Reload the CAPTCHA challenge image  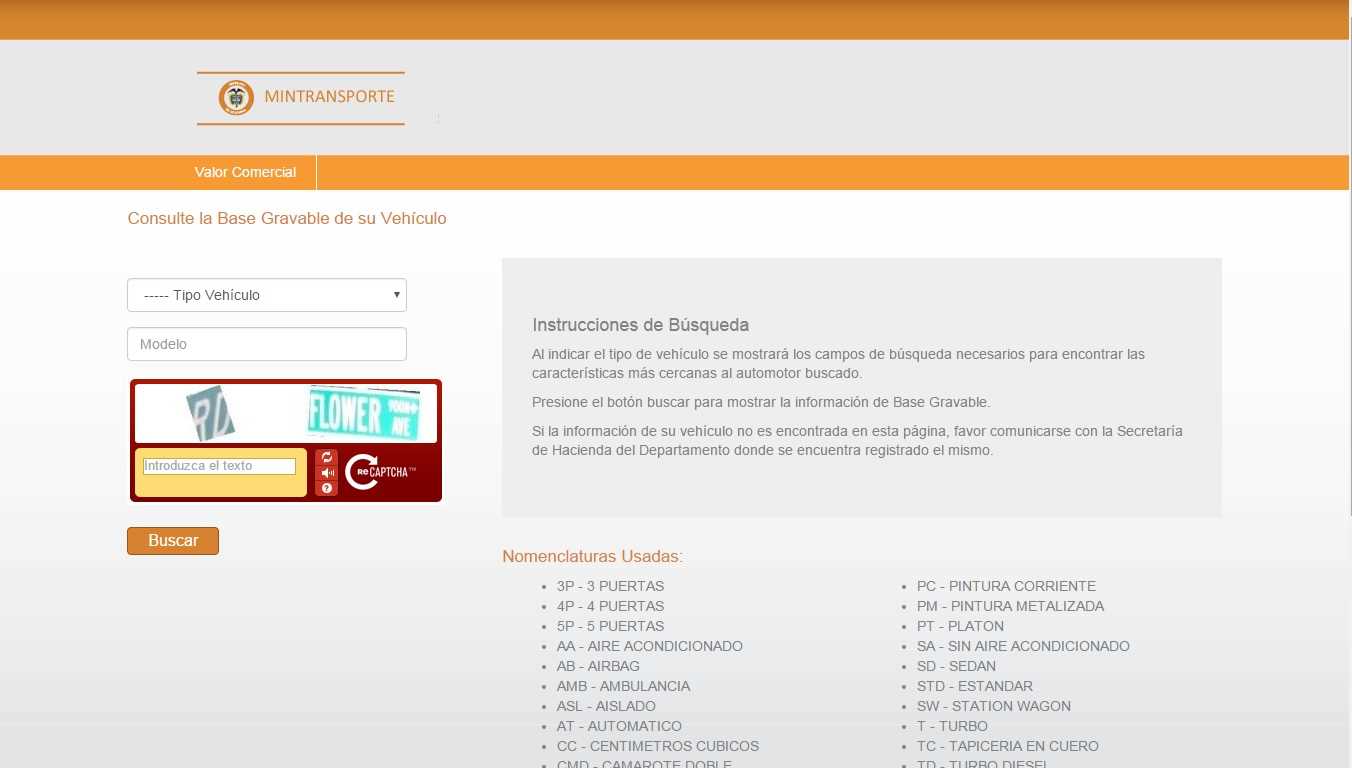[x=326, y=457]
